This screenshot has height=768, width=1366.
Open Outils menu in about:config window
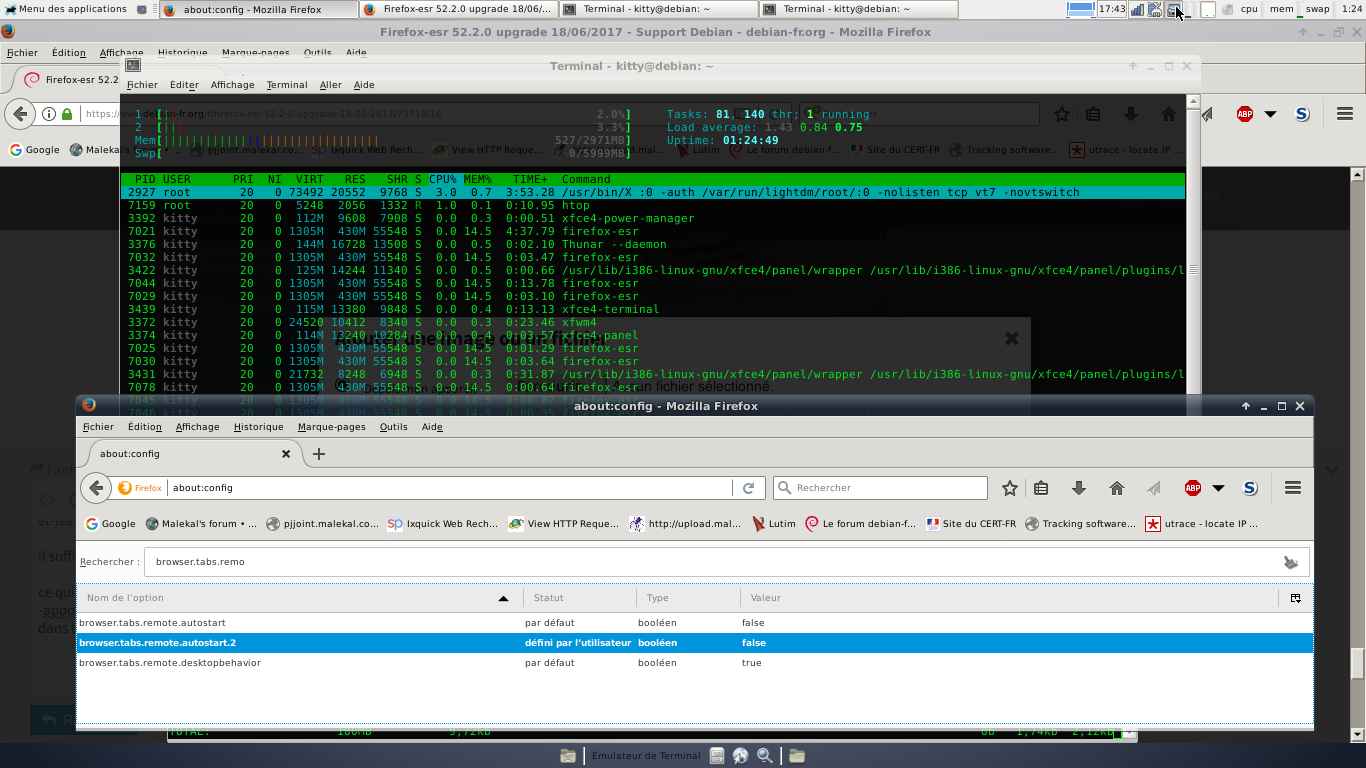click(x=393, y=427)
